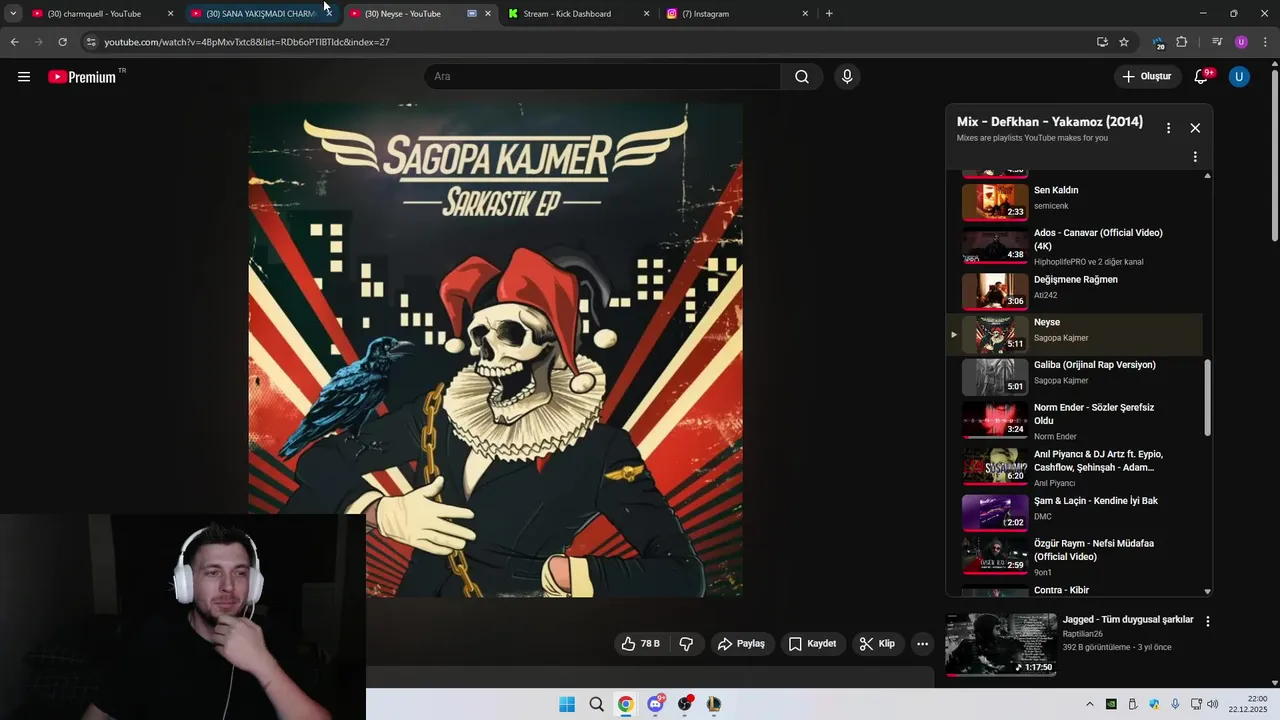The width and height of the screenshot is (1280, 720).
Task: Click the Oluştur create button
Action: pyautogui.click(x=1146, y=77)
